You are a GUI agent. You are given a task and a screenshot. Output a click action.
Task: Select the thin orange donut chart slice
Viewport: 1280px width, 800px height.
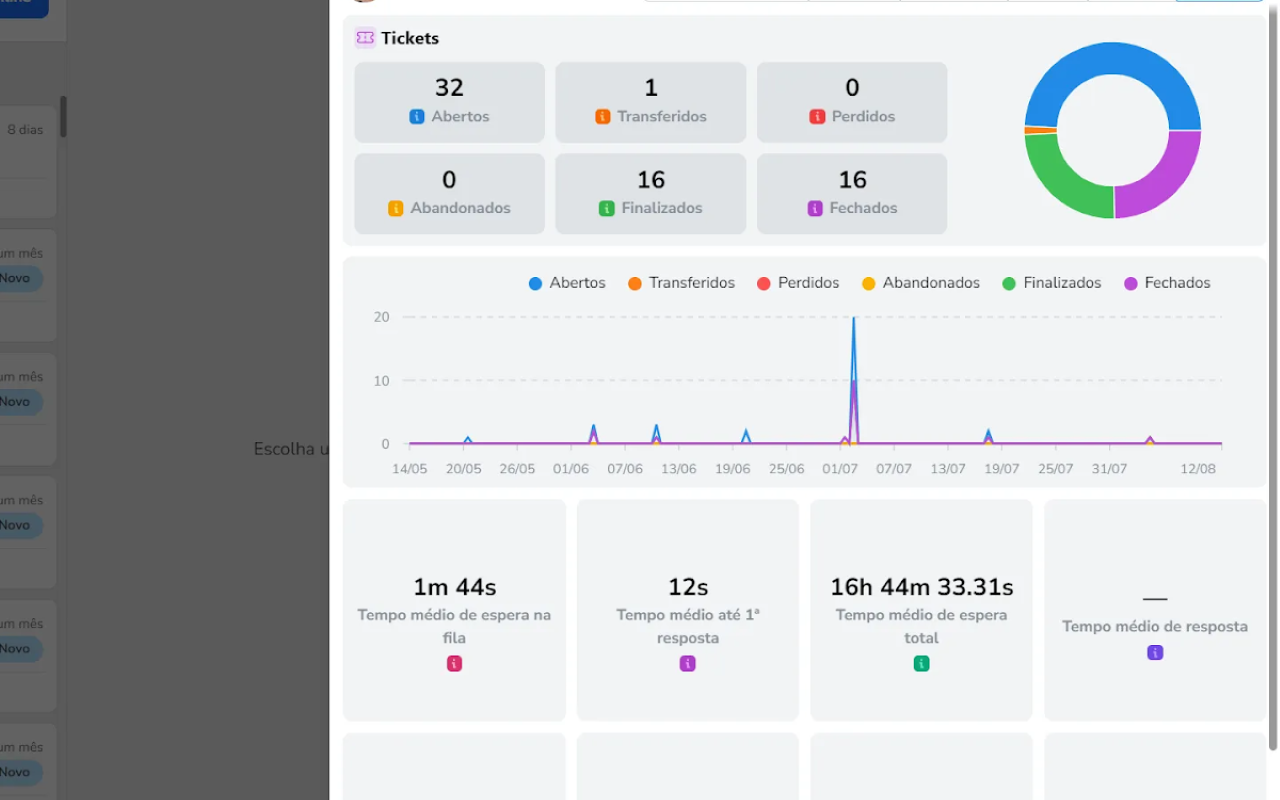[1040, 130]
